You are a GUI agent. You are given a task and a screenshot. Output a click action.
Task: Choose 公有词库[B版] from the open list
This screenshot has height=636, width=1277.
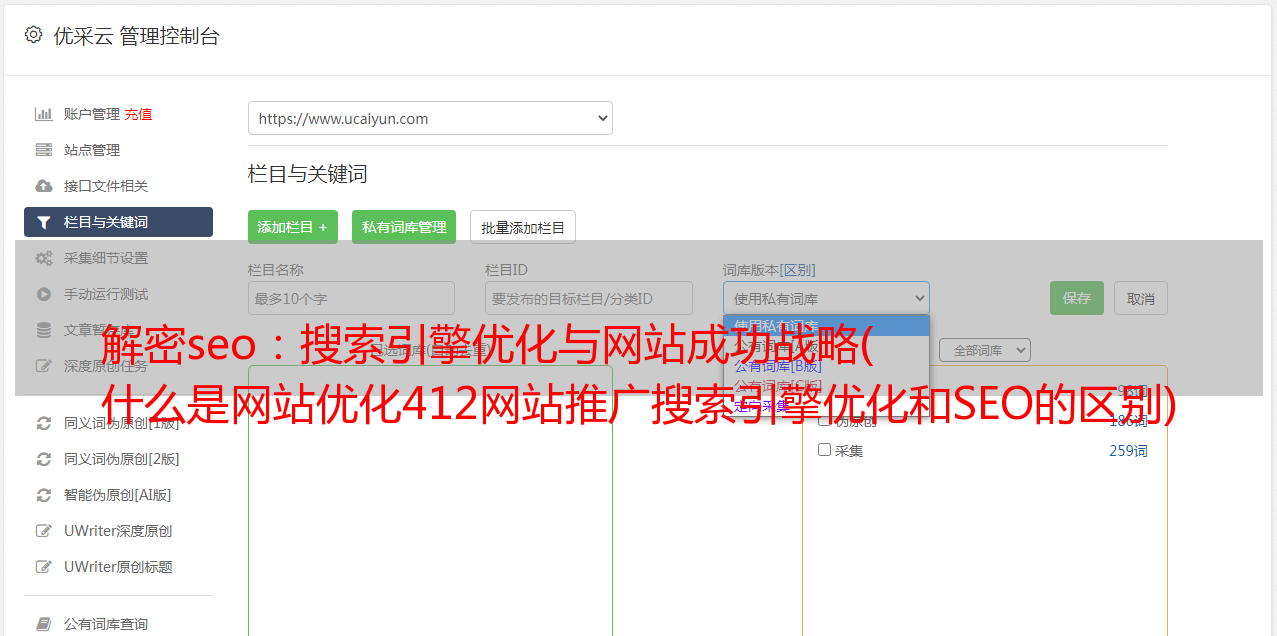tap(778, 366)
